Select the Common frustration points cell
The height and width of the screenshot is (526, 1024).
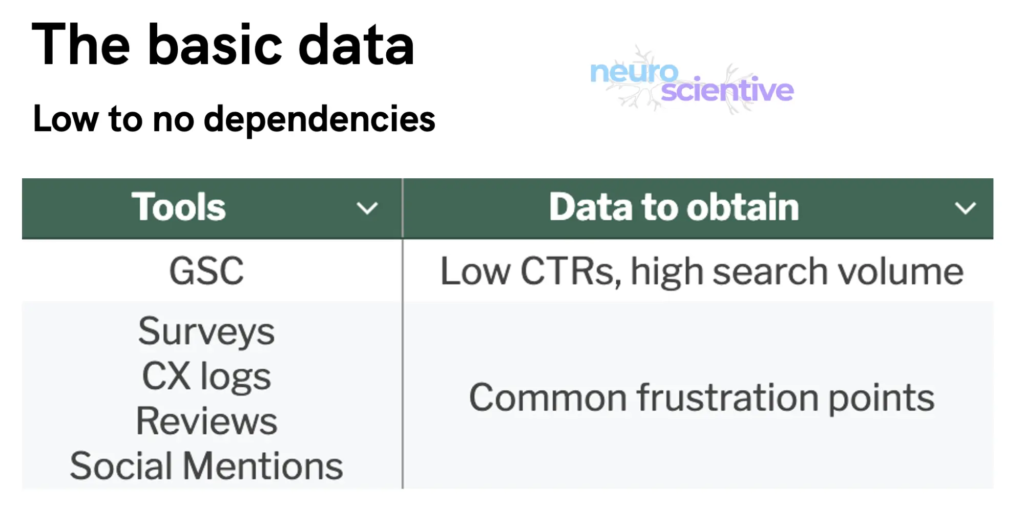[x=701, y=398]
